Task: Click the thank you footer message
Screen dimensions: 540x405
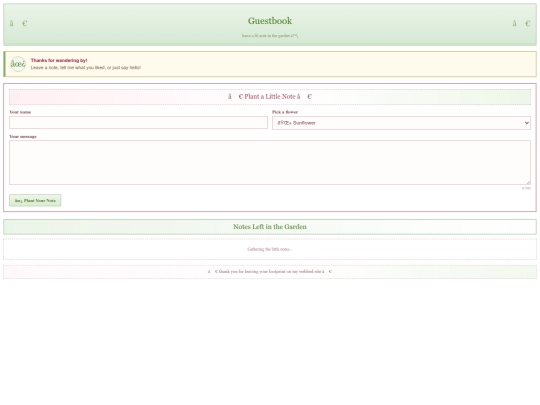Action: pos(270,271)
